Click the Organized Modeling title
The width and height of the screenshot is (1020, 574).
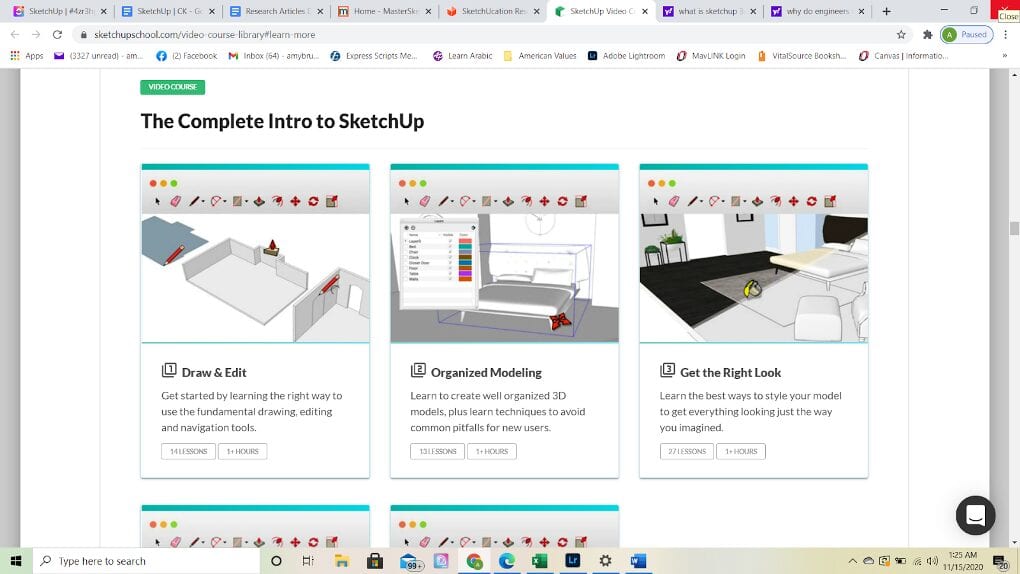point(486,372)
